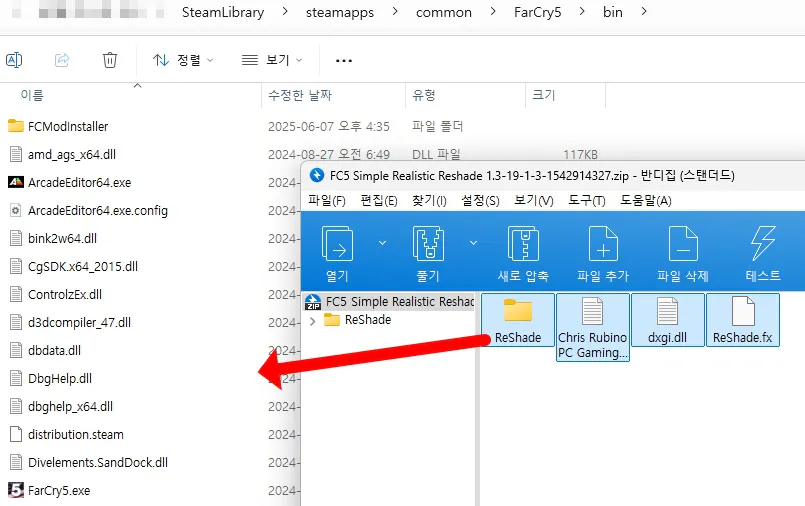The width and height of the screenshot is (805, 506).
Task: Click the Name (이름) column header
Action: pos(32,95)
